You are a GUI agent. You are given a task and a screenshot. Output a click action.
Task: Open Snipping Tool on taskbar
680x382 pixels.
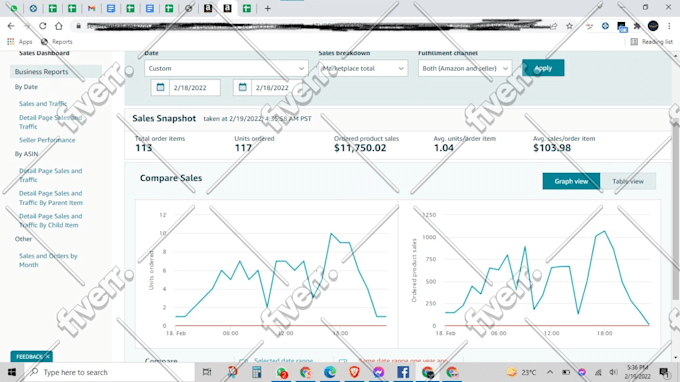(x=232, y=372)
